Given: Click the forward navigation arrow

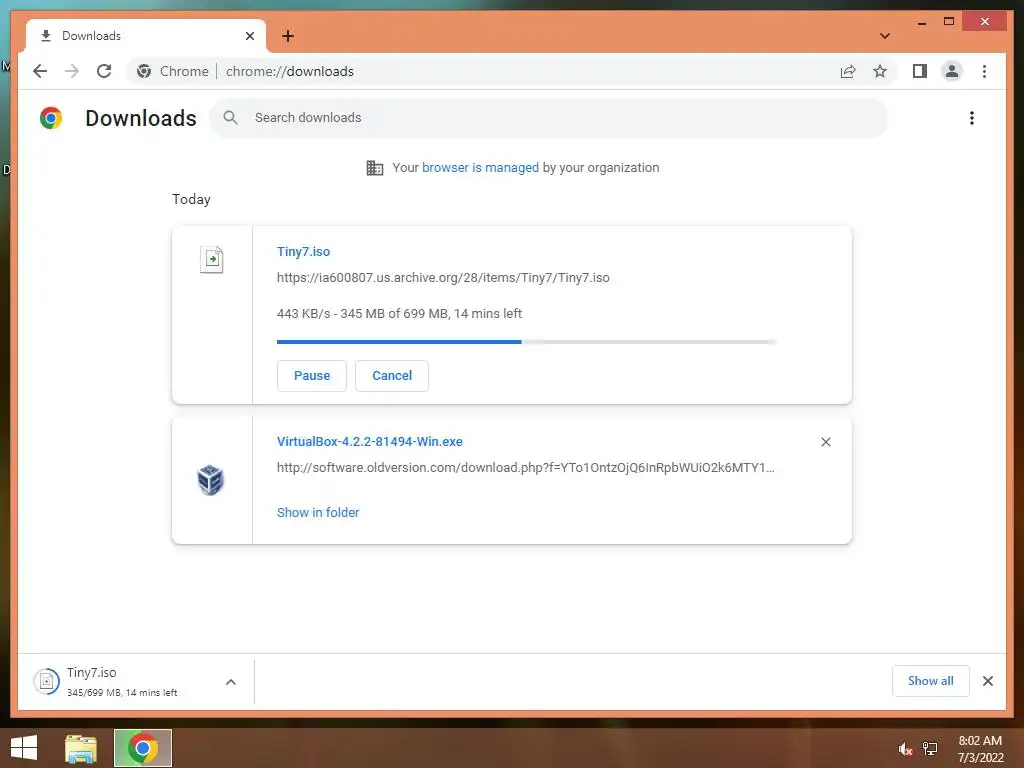Looking at the screenshot, I should point(72,71).
